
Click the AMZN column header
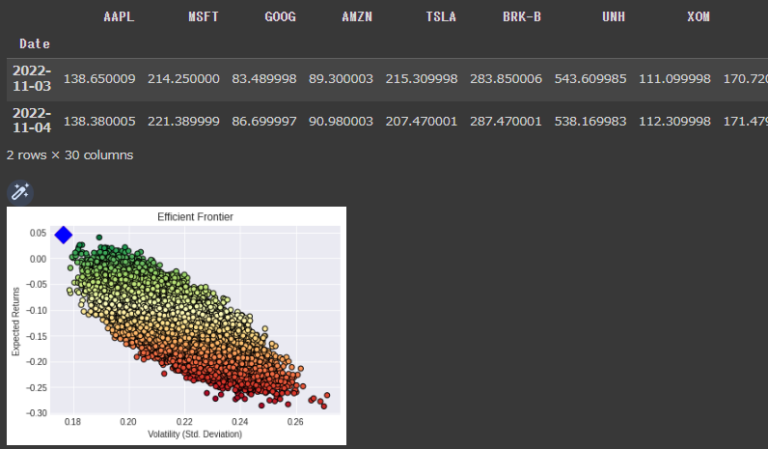pyautogui.click(x=356, y=17)
